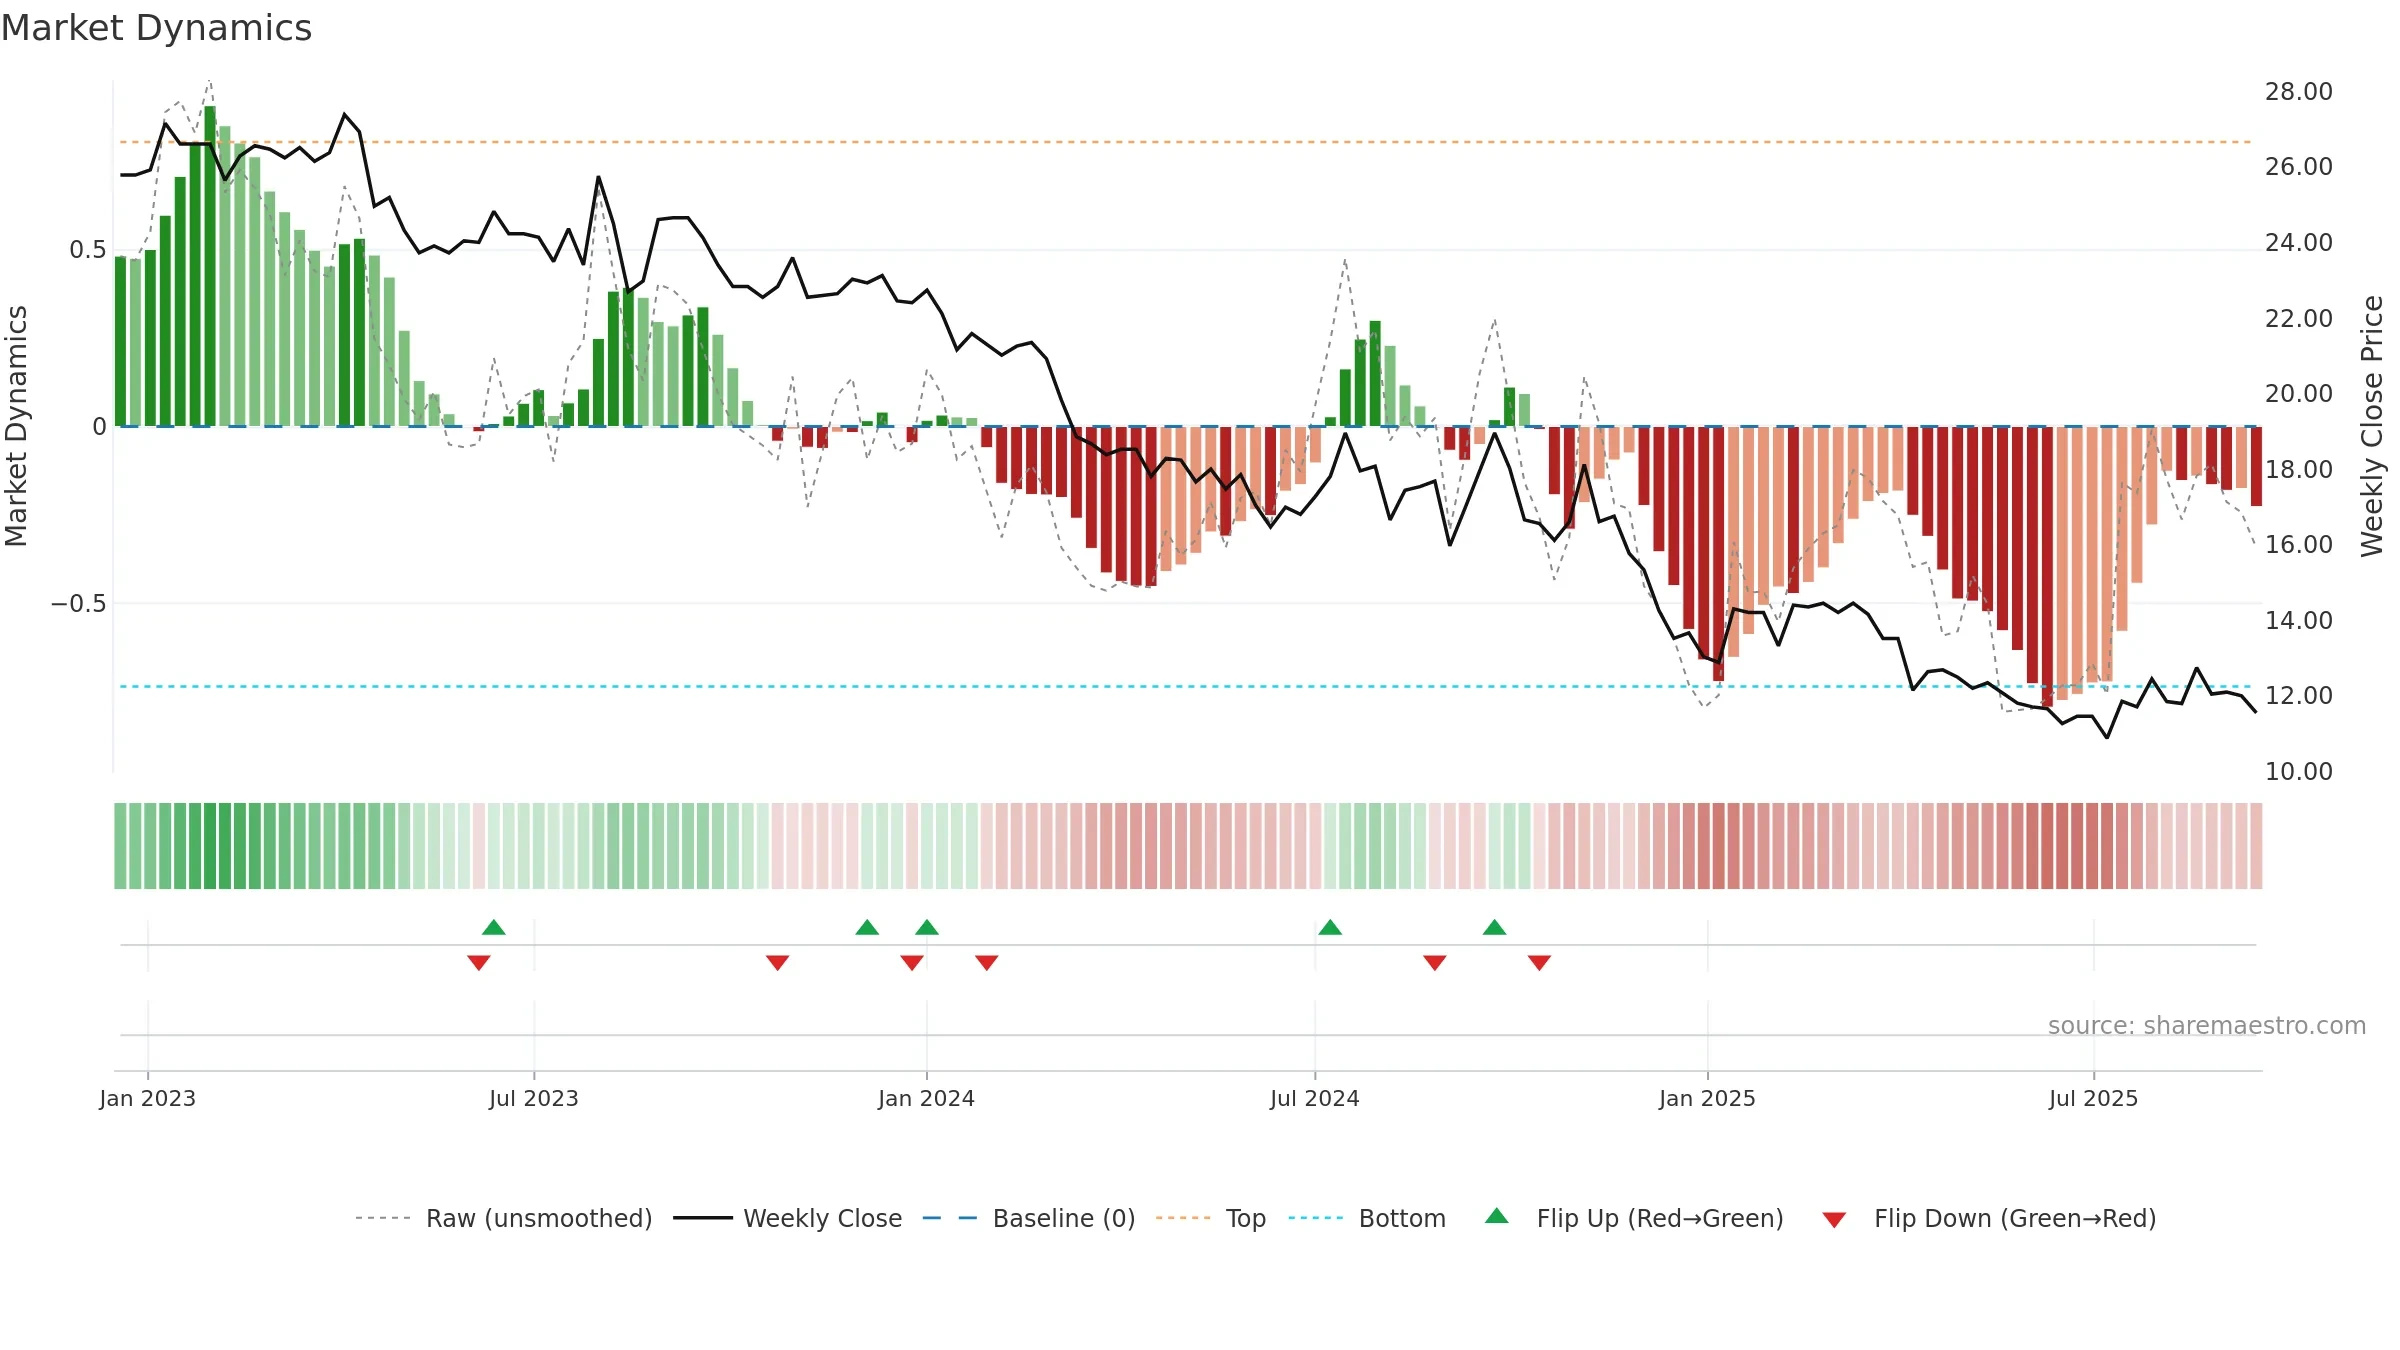Click the orange dashed Top threshold line
Viewport: 2400px width, 1350px height.
[x=1188, y=142]
